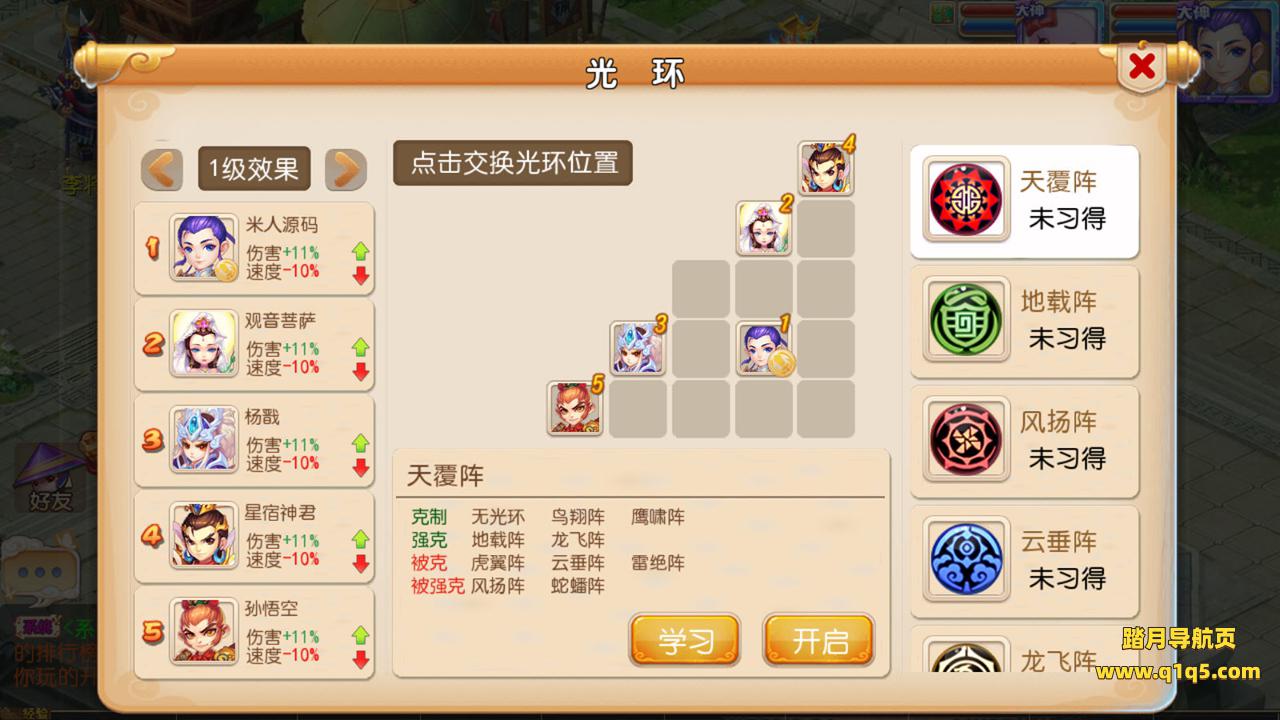
Task: Tap 杨戬 avatar at grid position 3
Action: click(x=639, y=348)
